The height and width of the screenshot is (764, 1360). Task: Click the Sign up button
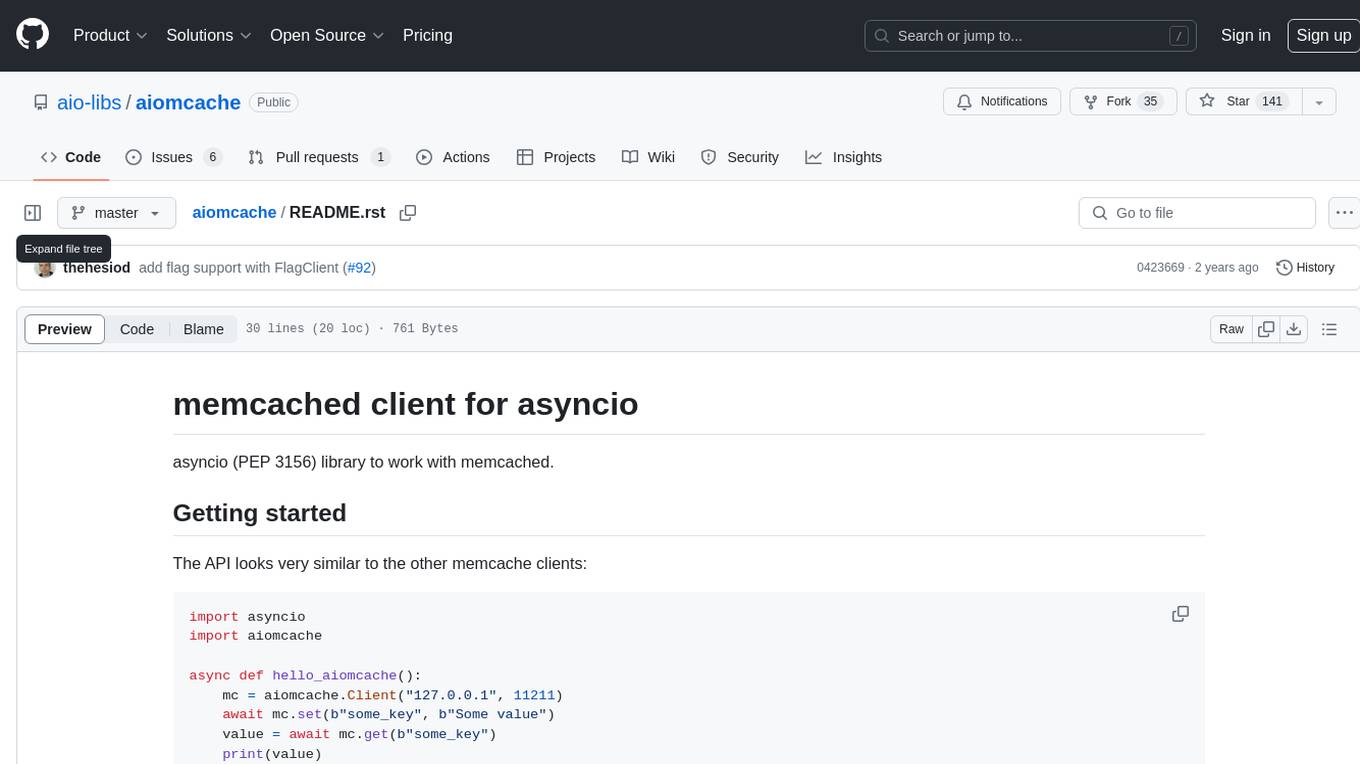coord(1323,35)
